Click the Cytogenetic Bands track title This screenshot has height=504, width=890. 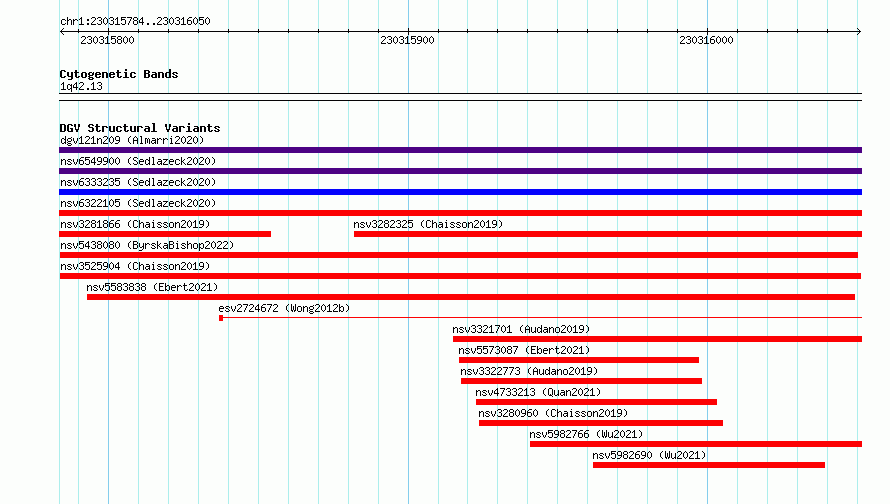[119, 74]
